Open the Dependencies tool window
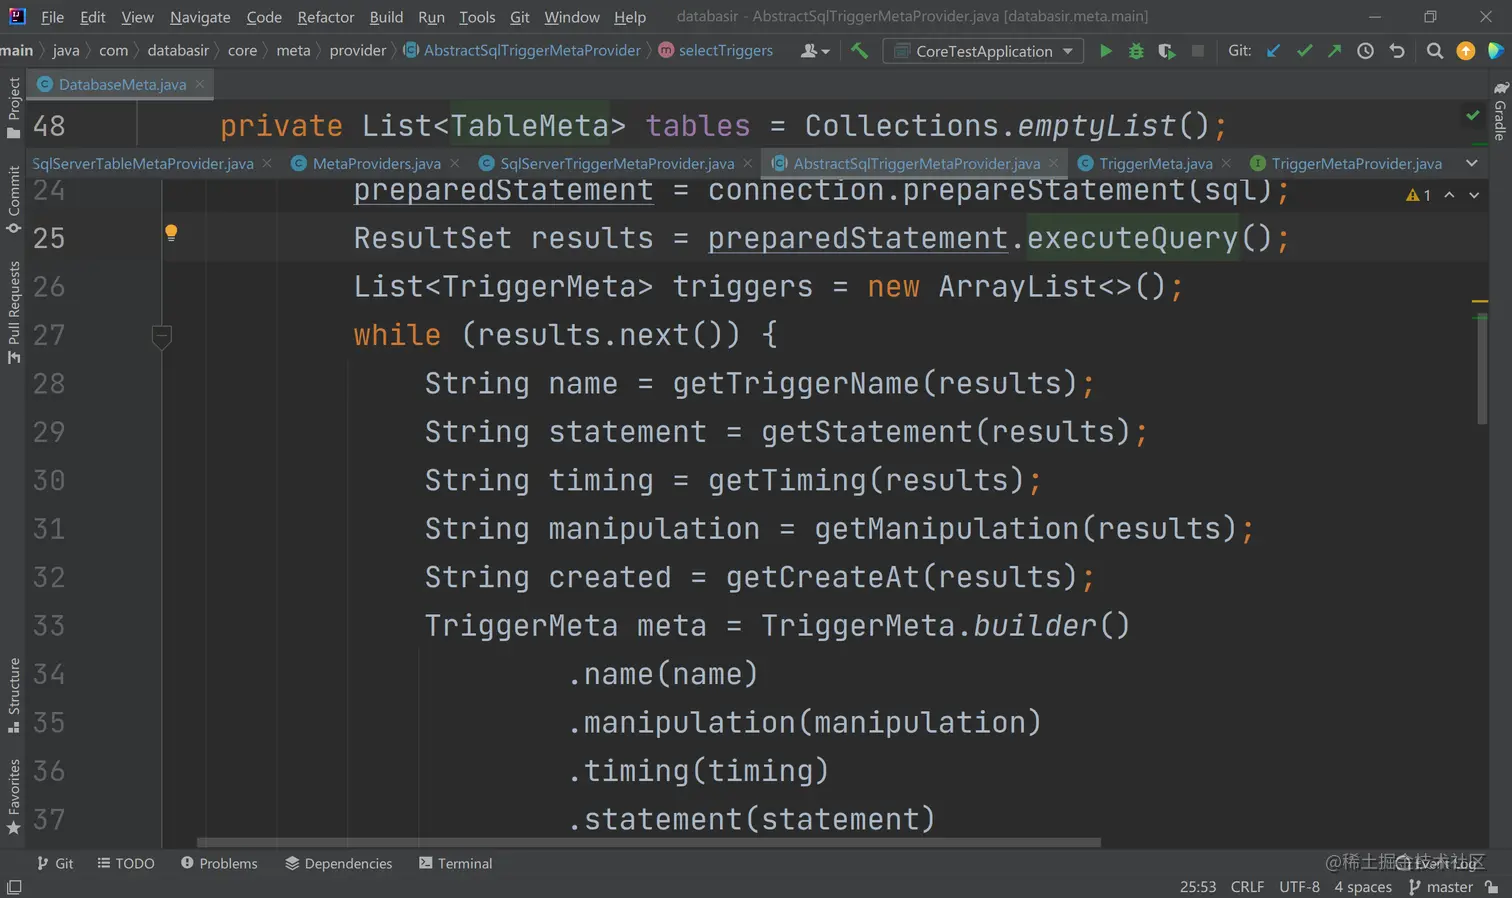Screen dimensions: 1512x898 pos(339,863)
